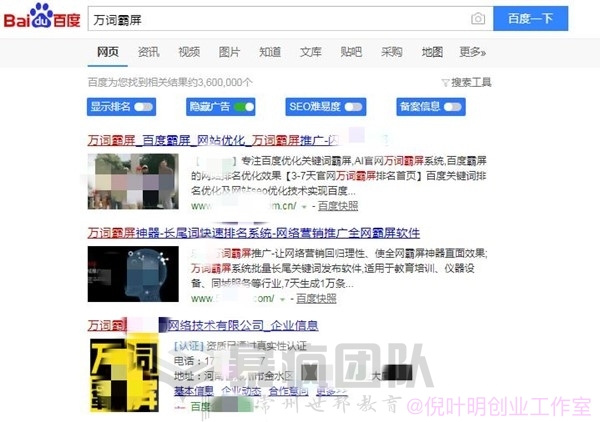Open 百度快照 of the second result

[316, 298]
